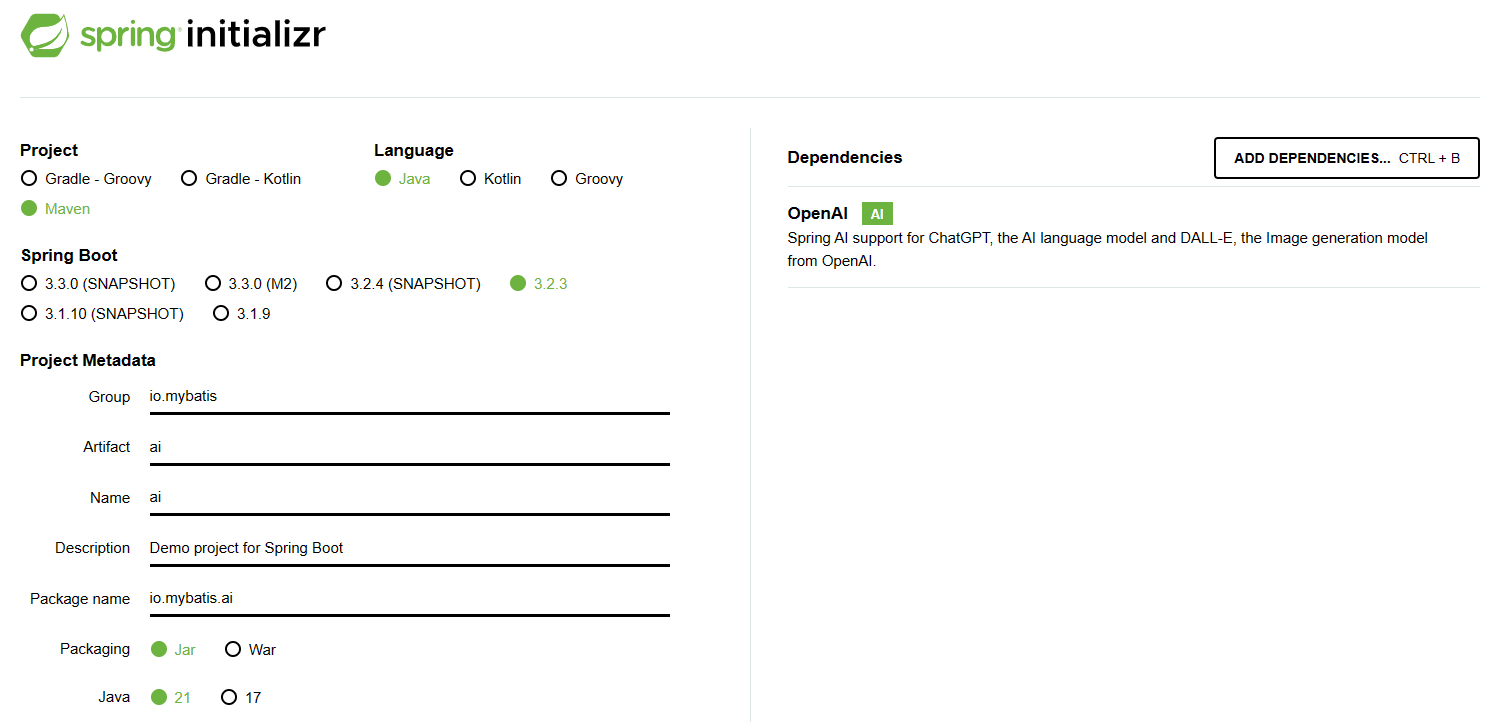Viewport: 1499px width, 722px height.
Task: Select Spring Boot 3.3.0 (M2)
Action: pos(213,284)
